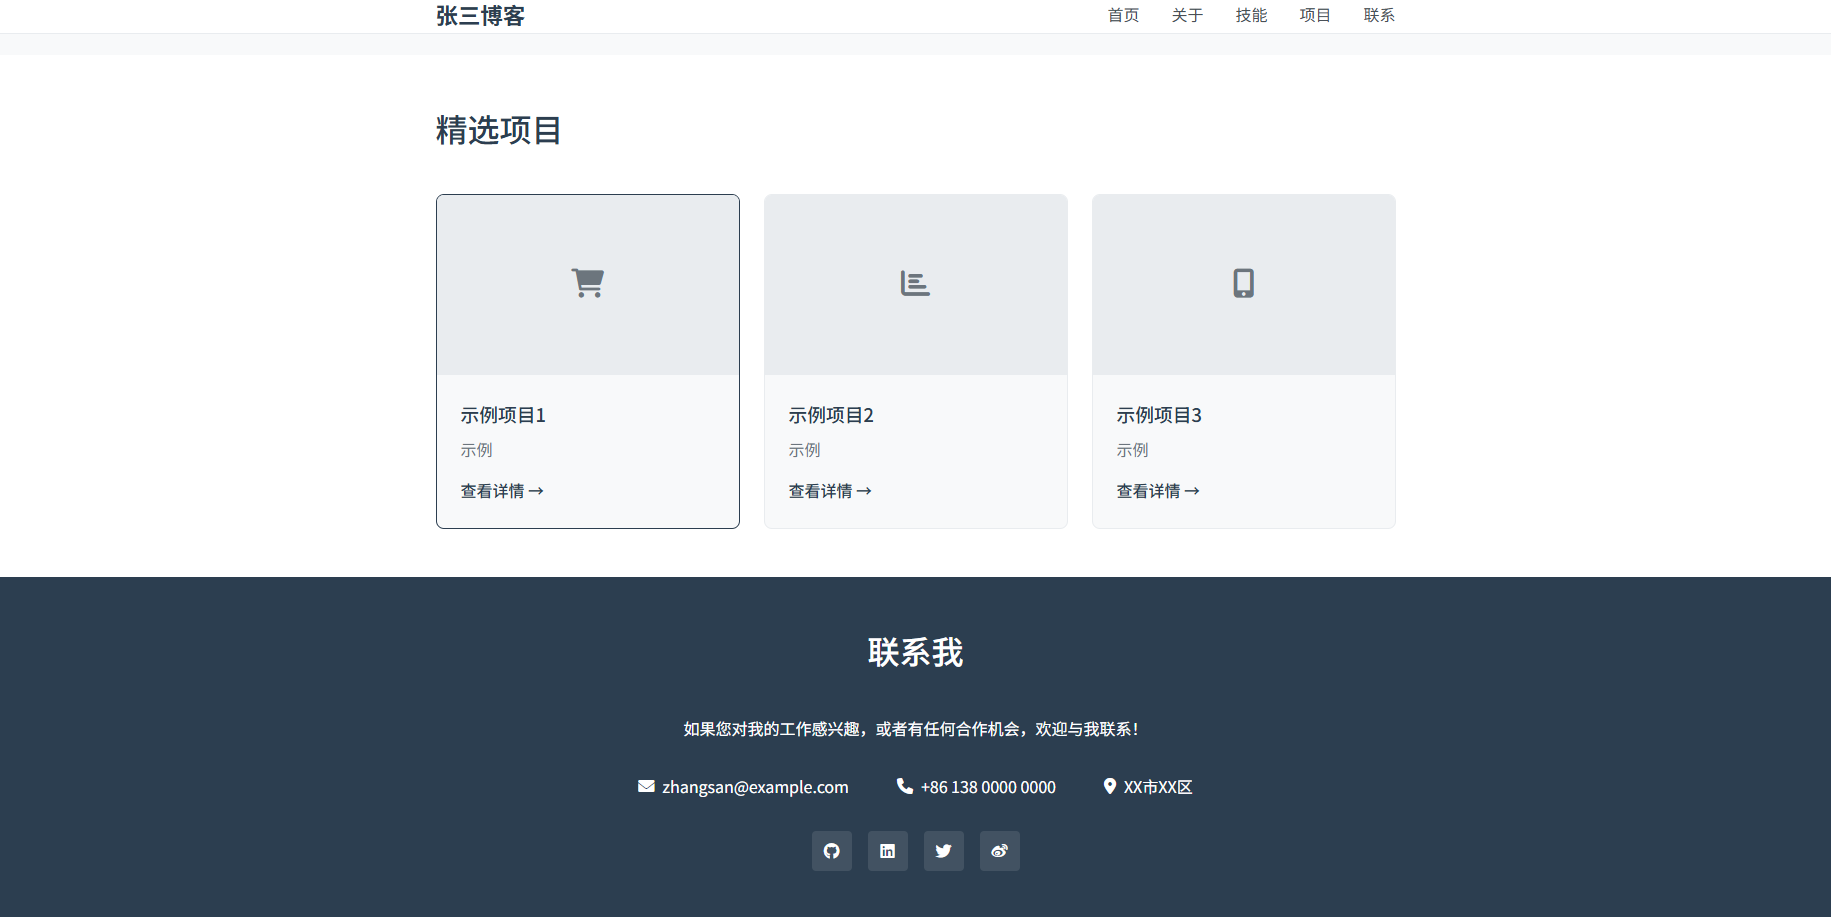
Task: Click the Weibo social icon
Action: [999, 851]
